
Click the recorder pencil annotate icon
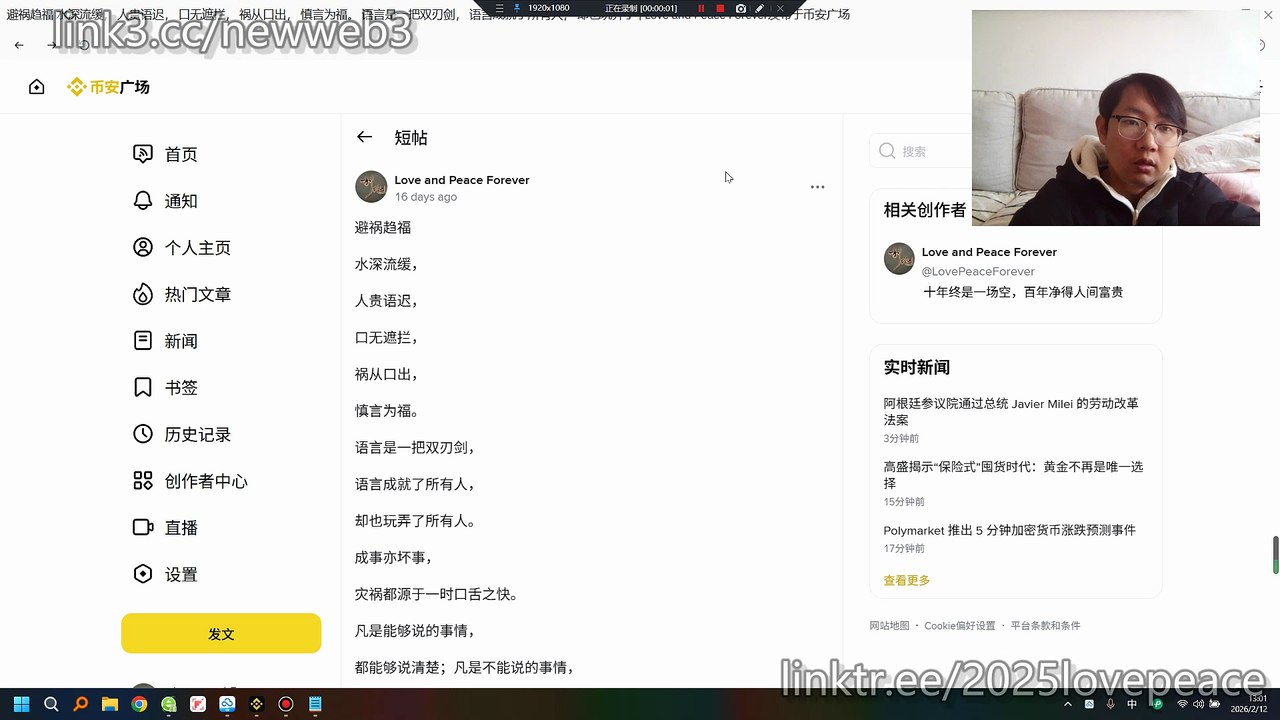760,8
